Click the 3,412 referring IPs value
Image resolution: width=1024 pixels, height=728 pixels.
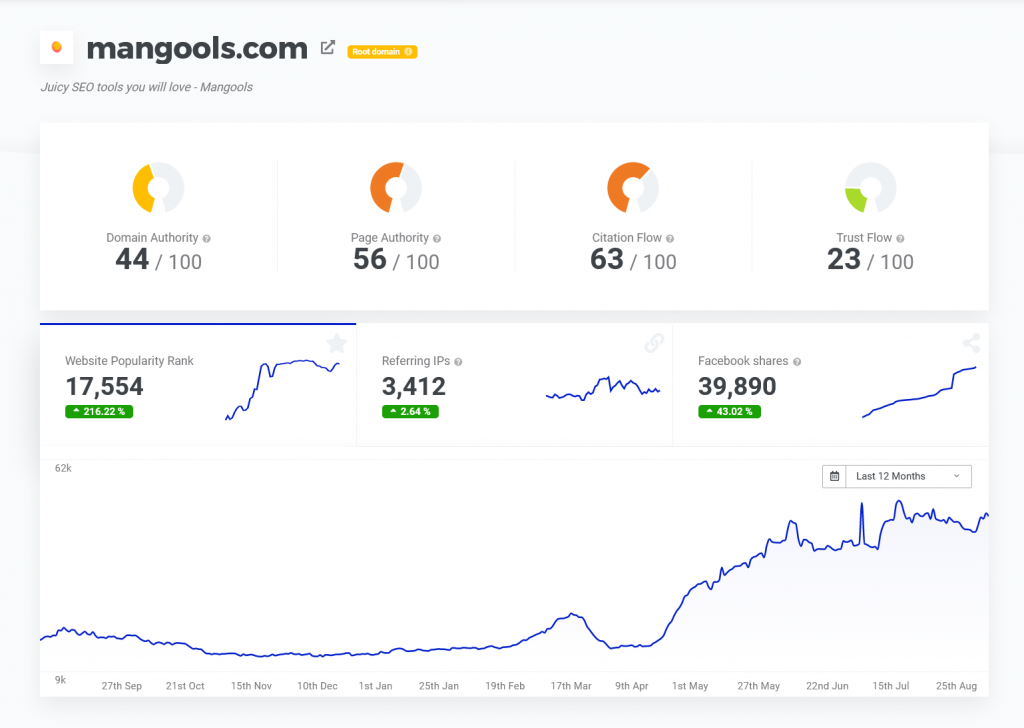tap(413, 387)
